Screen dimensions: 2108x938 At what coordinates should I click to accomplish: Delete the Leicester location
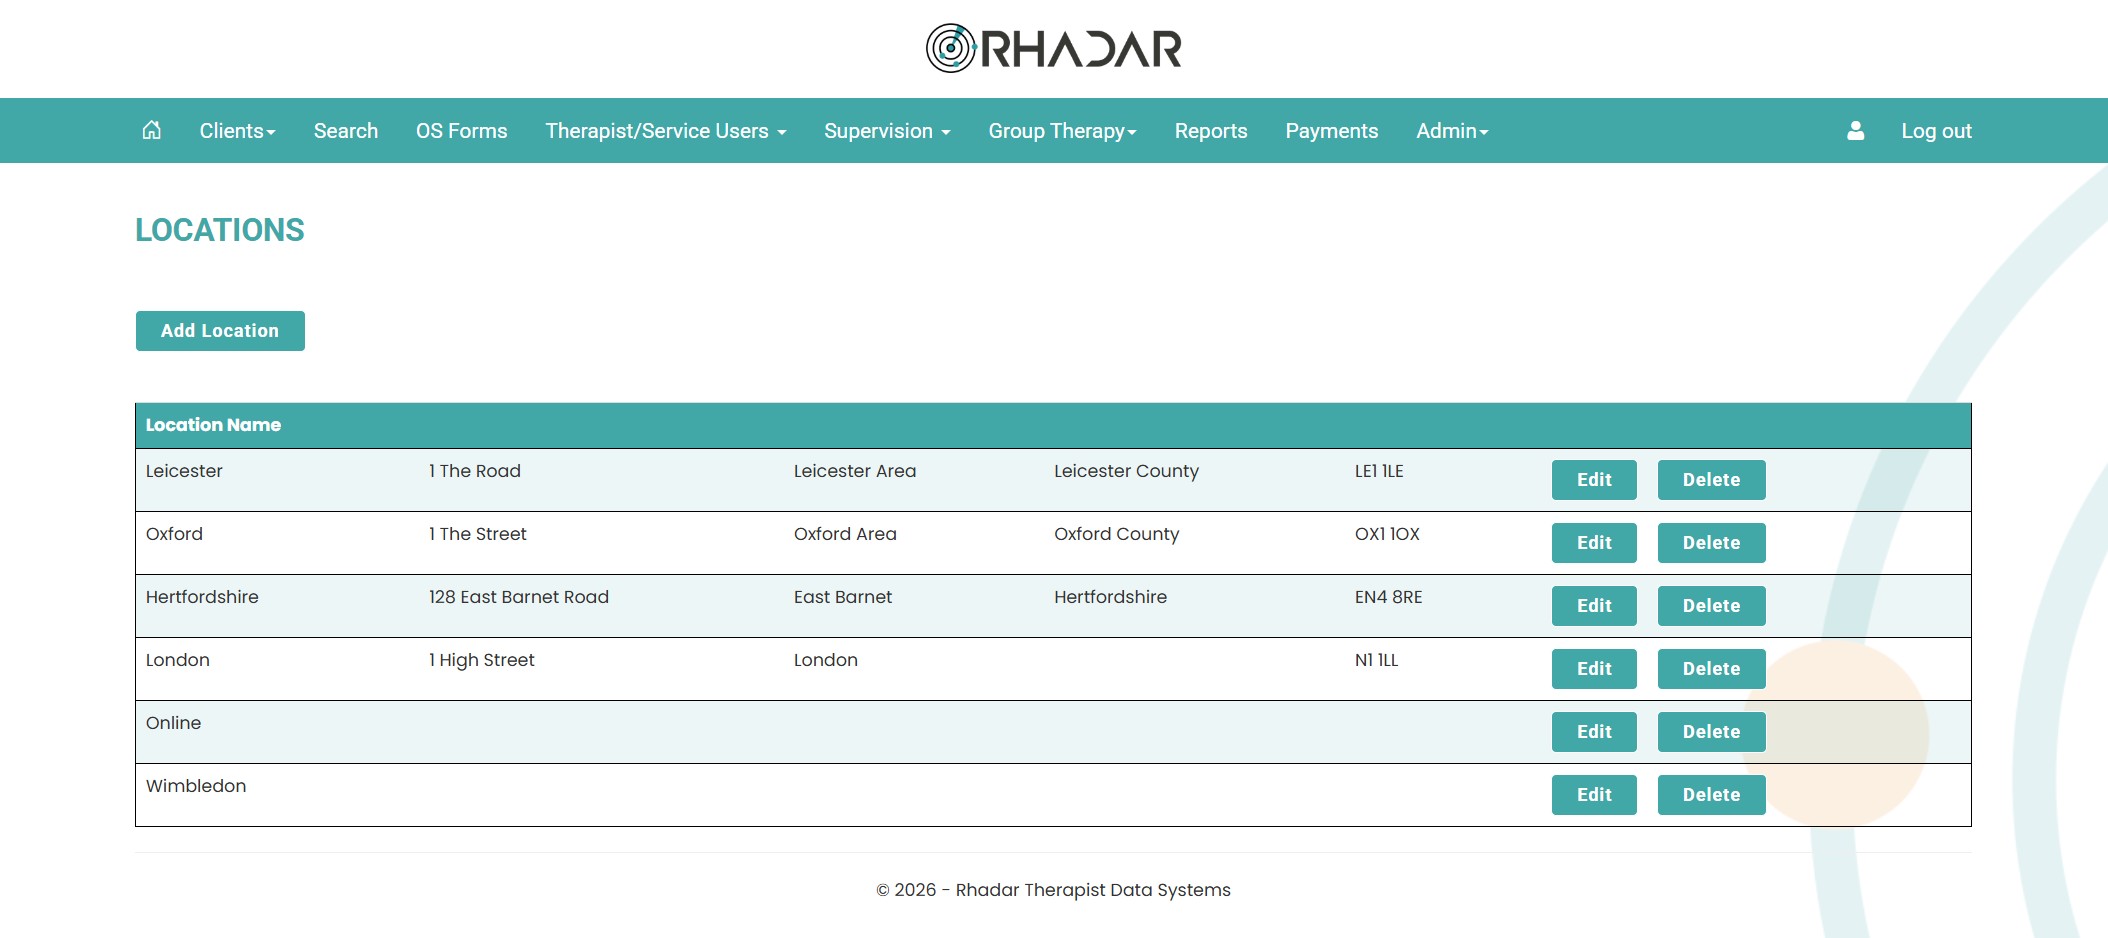1711,480
